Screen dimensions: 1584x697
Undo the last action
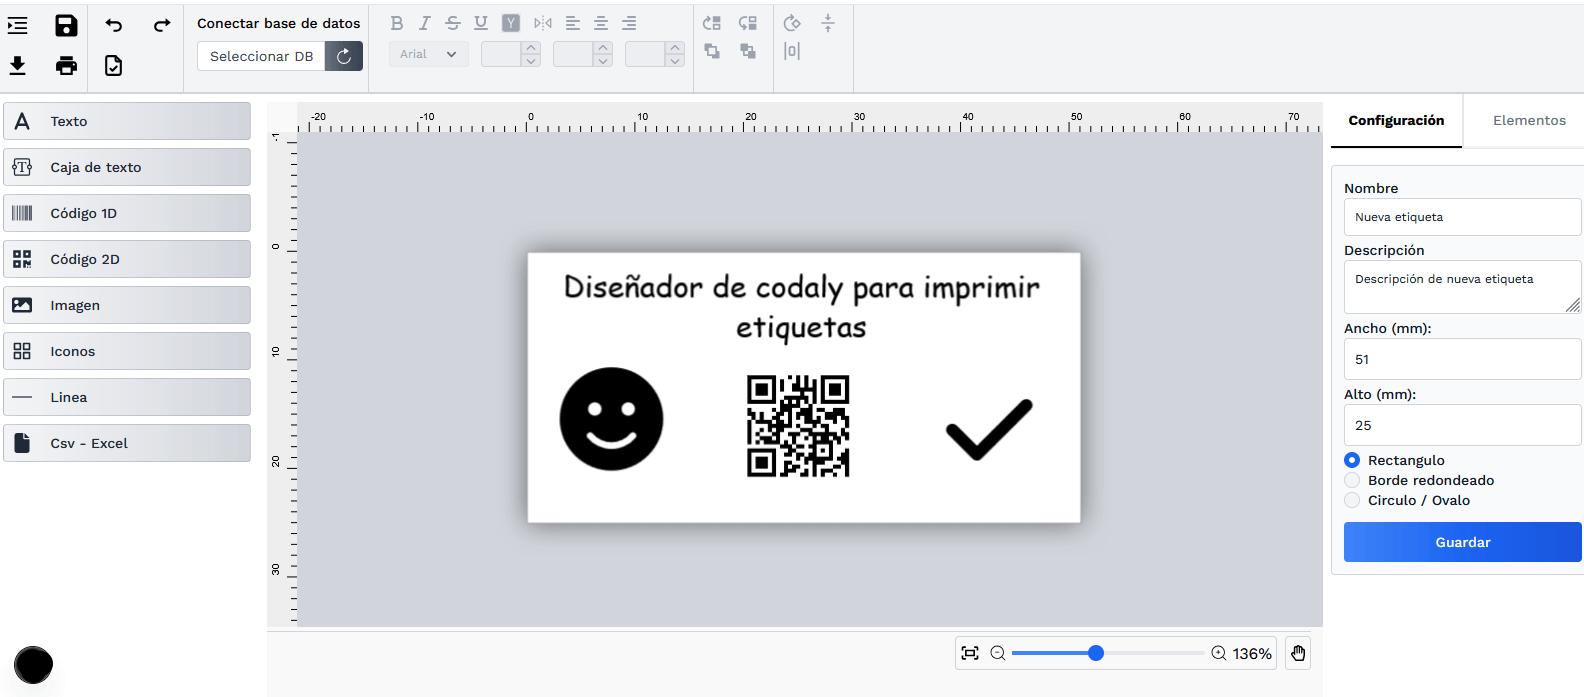(x=114, y=26)
